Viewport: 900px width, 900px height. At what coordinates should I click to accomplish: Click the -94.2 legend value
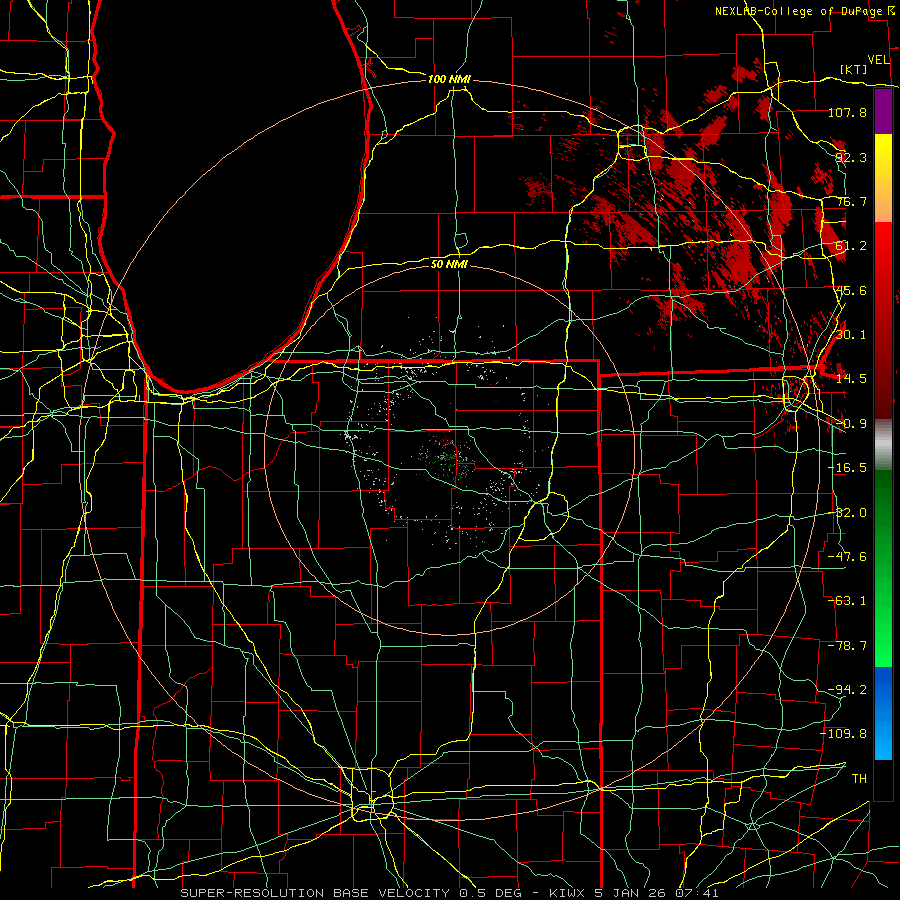coord(847,689)
